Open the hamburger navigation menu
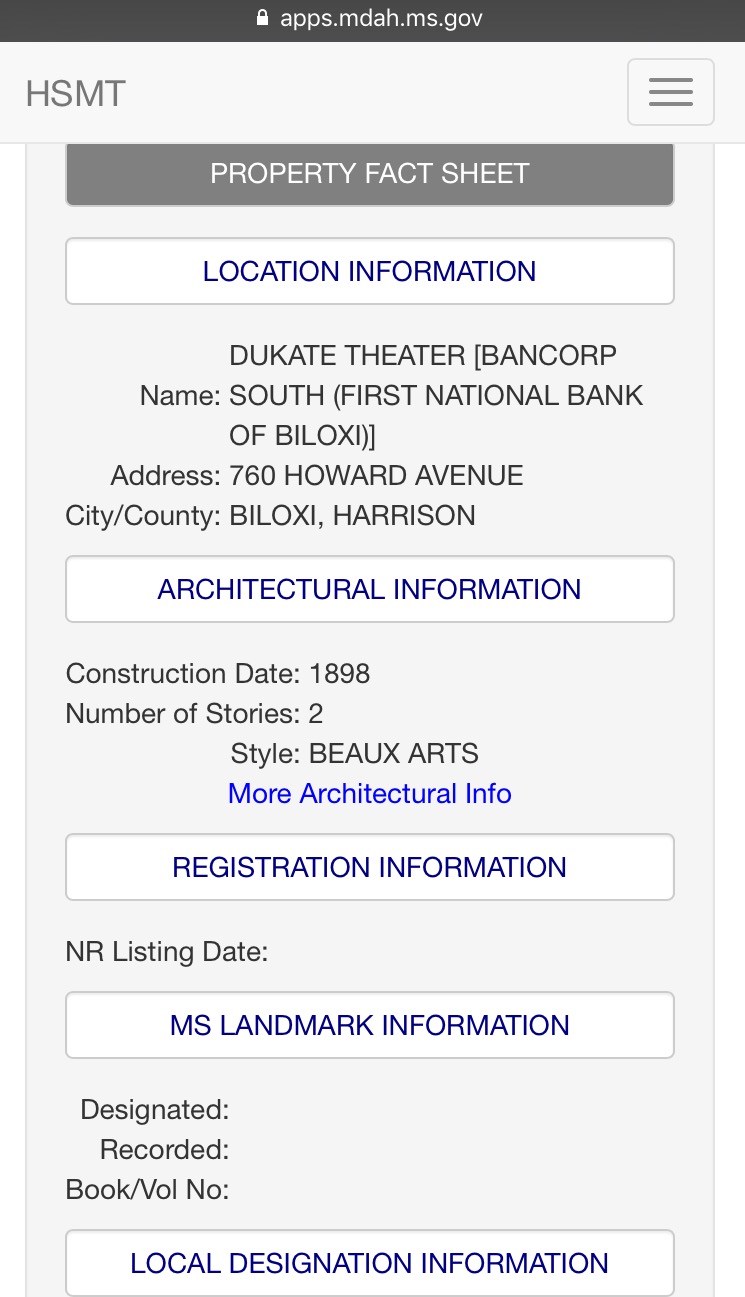745x1297 pixels. 670,92
